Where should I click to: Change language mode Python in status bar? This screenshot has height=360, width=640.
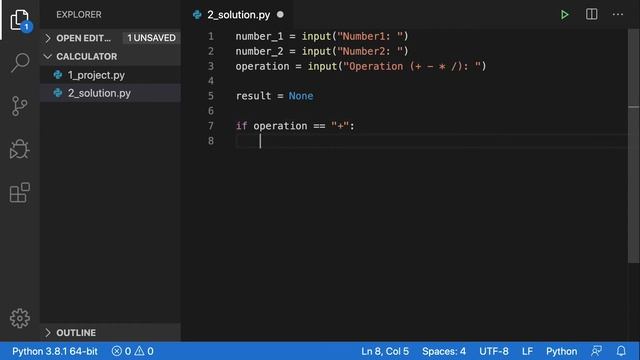(562, 351)
